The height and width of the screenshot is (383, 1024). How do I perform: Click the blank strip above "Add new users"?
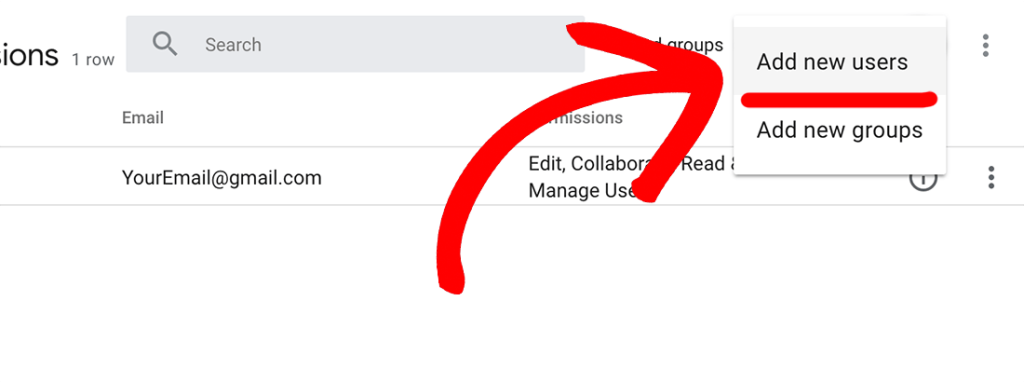click(840, 22)
